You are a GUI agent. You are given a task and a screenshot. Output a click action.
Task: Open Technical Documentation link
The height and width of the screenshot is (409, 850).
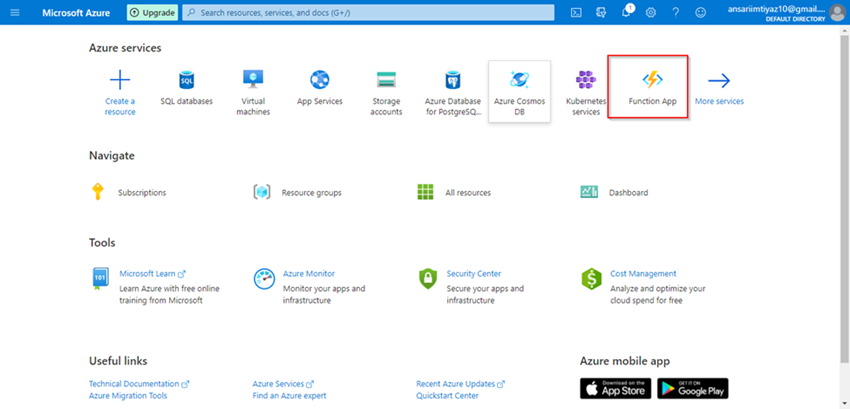click(x=139, y=384)
